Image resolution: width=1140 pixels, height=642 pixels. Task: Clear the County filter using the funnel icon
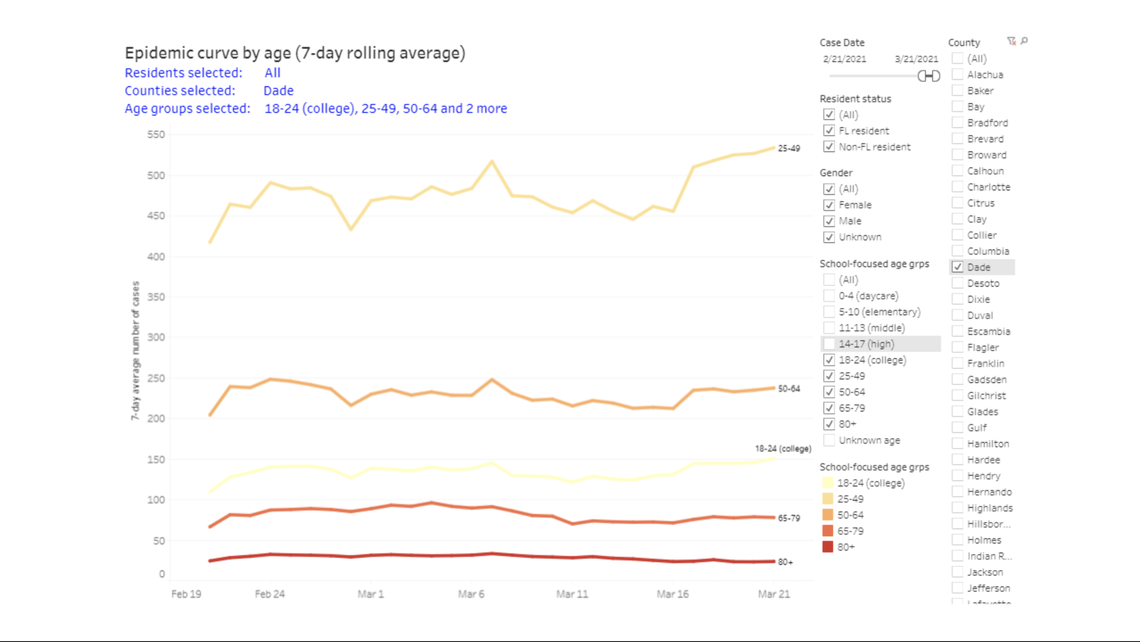[1011, 40]
